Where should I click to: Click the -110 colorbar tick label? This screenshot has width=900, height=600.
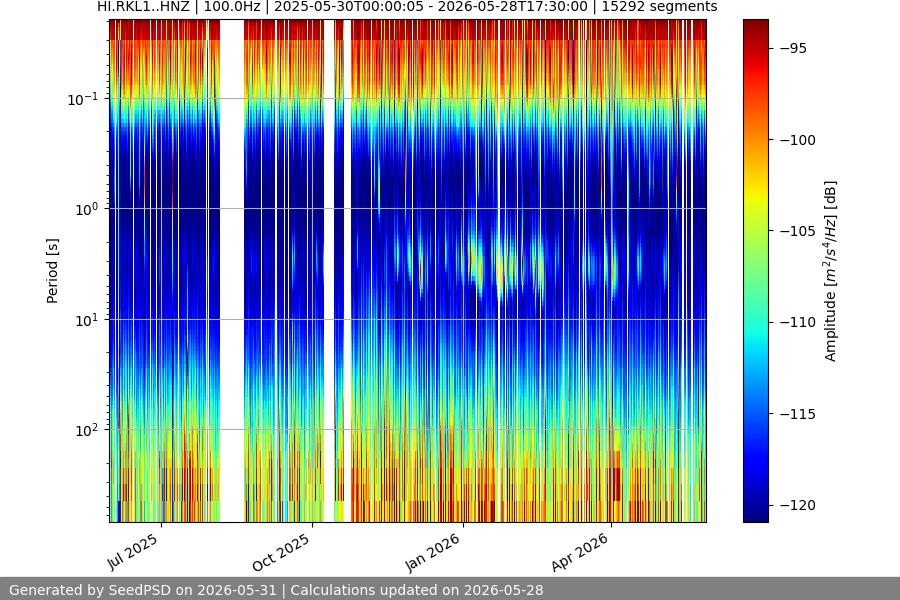click(x=798, y=322)
